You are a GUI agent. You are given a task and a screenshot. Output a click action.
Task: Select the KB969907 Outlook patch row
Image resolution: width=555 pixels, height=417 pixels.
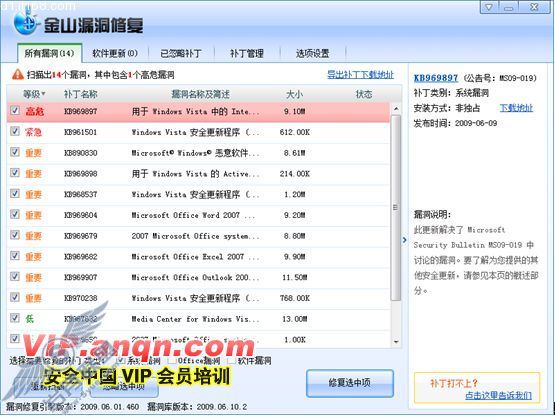pyautogui.click(x=198, y=278)
